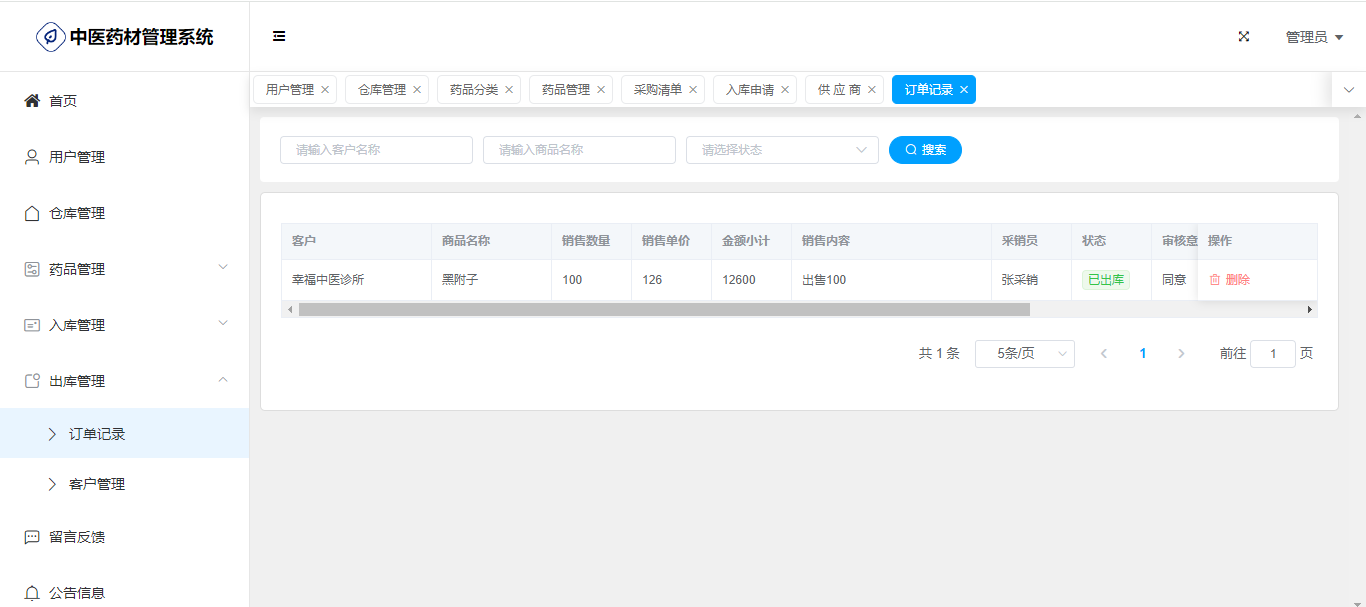Image resolution: width=1366 pixels, height=607 pixels.
Task: Open the 5条/页 page size dropdown
Action: [1024, 354]
